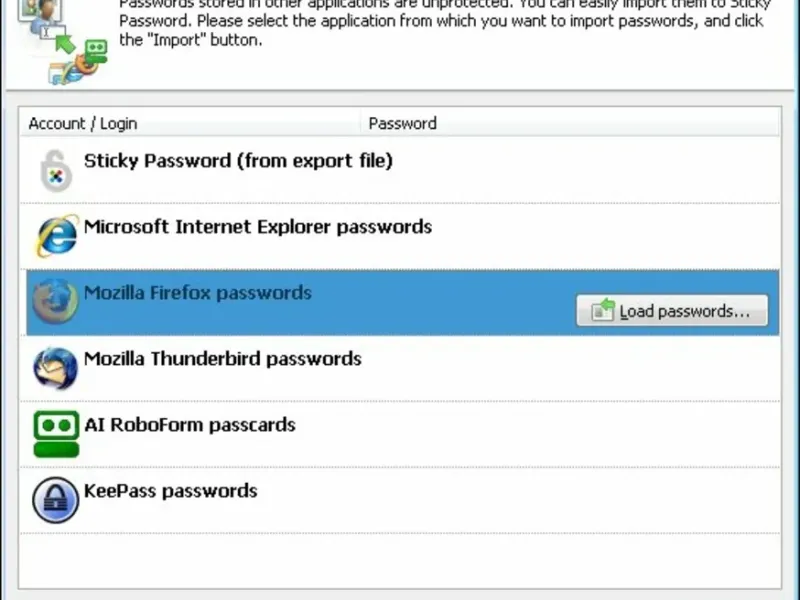Click the Internet Explorer logo icon
Image resolution: width=800 pixels, height=600 pixels.
pyautogui.click(x=55, y=236)
